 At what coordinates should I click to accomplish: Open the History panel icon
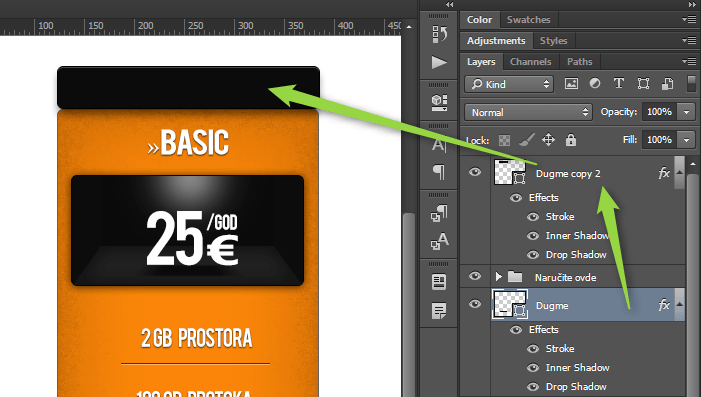[x=439, y=34]
